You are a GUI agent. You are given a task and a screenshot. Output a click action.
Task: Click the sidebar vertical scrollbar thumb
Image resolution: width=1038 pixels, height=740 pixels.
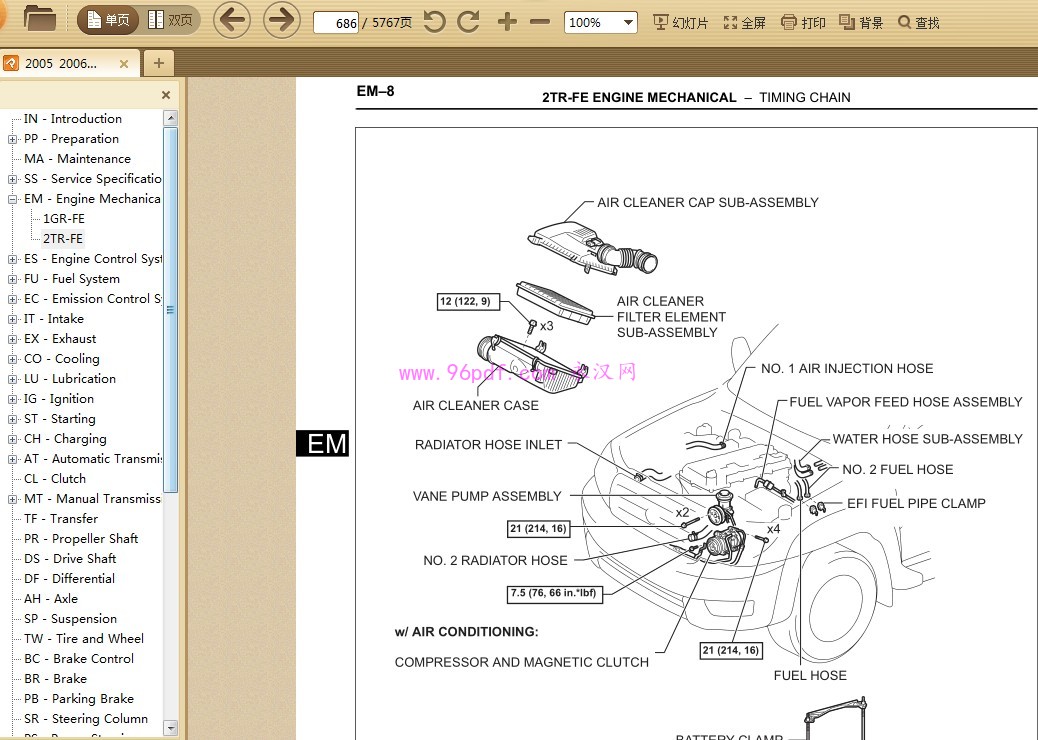(x=170, y=310)
